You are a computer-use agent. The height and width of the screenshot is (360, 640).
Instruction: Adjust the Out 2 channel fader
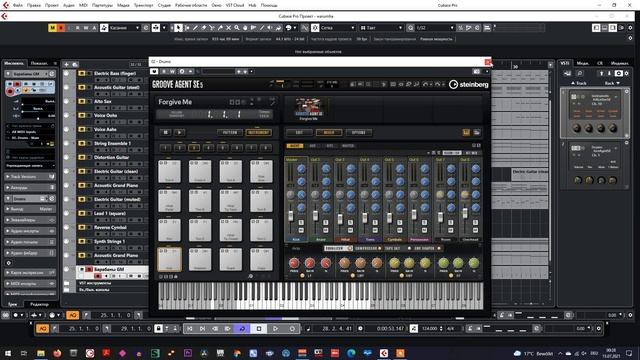[x=315, y=216]
